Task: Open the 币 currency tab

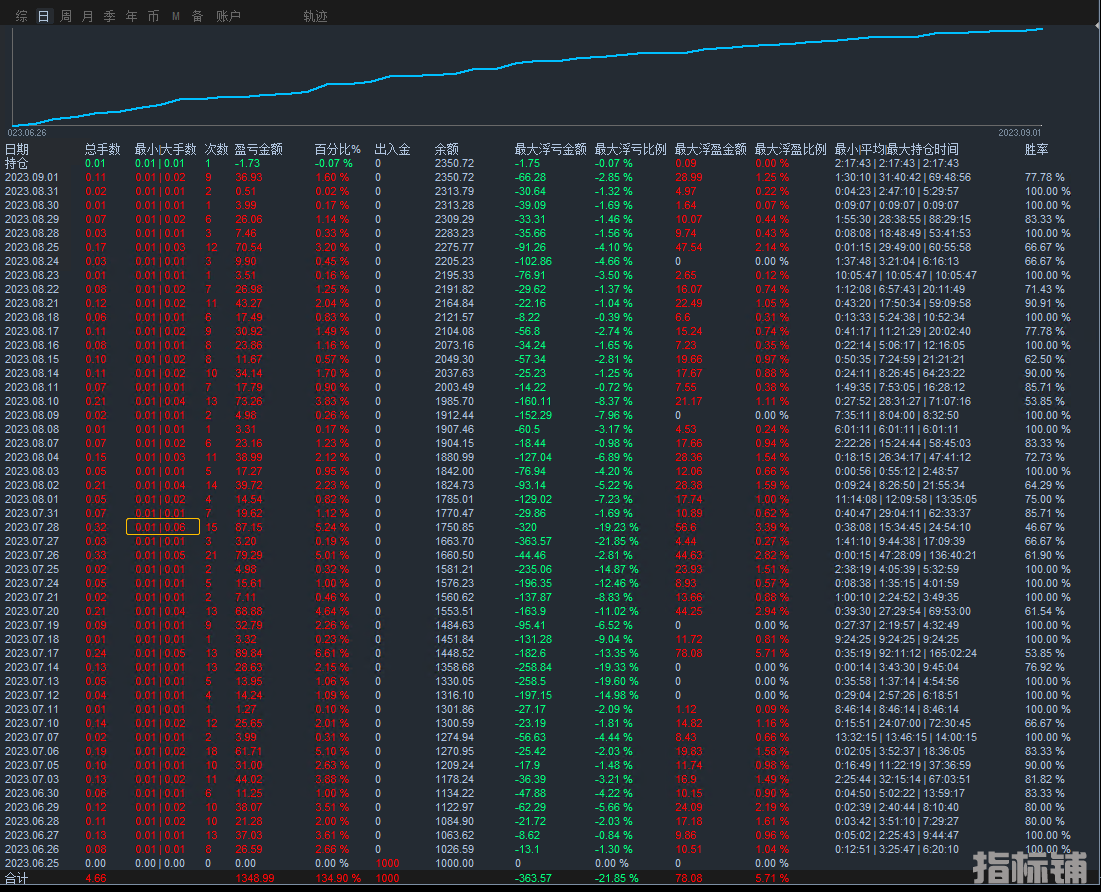Action: click(153, 16)
